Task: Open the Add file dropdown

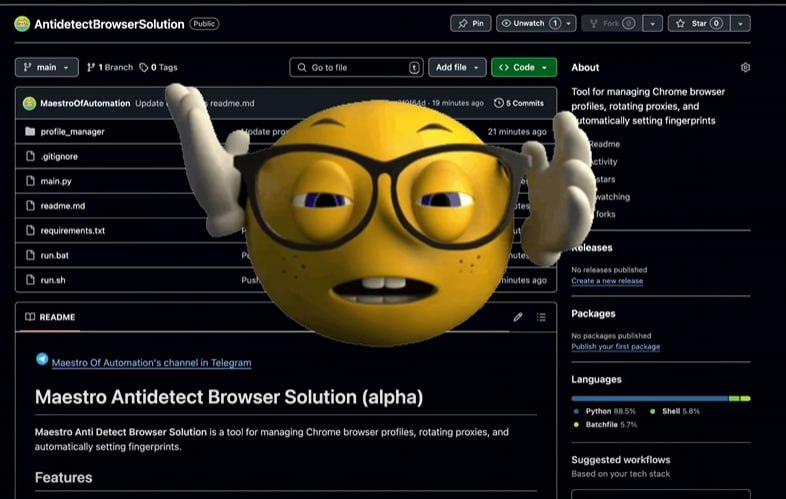Action: 457,67
